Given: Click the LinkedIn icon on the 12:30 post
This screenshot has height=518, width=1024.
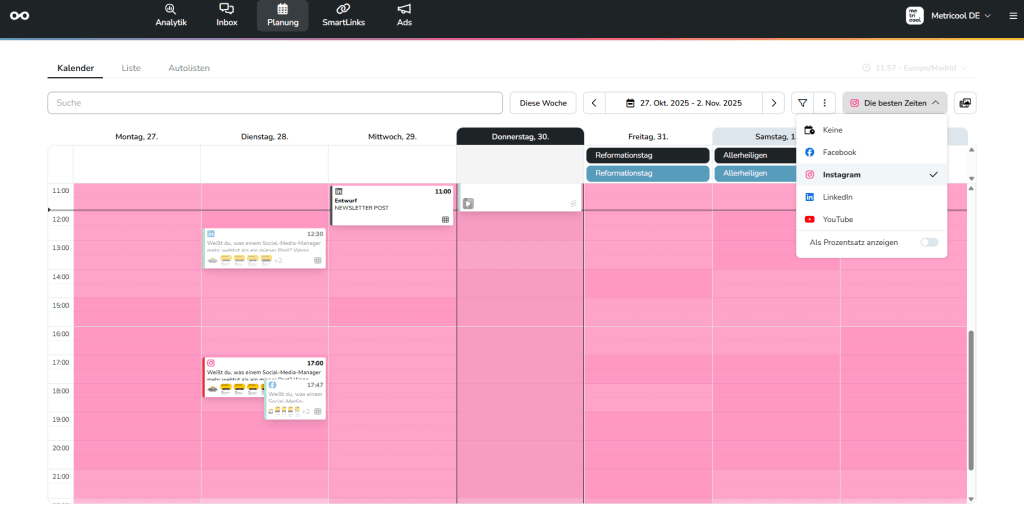Looking at the screenshot, I should click(x=211, y=233).
